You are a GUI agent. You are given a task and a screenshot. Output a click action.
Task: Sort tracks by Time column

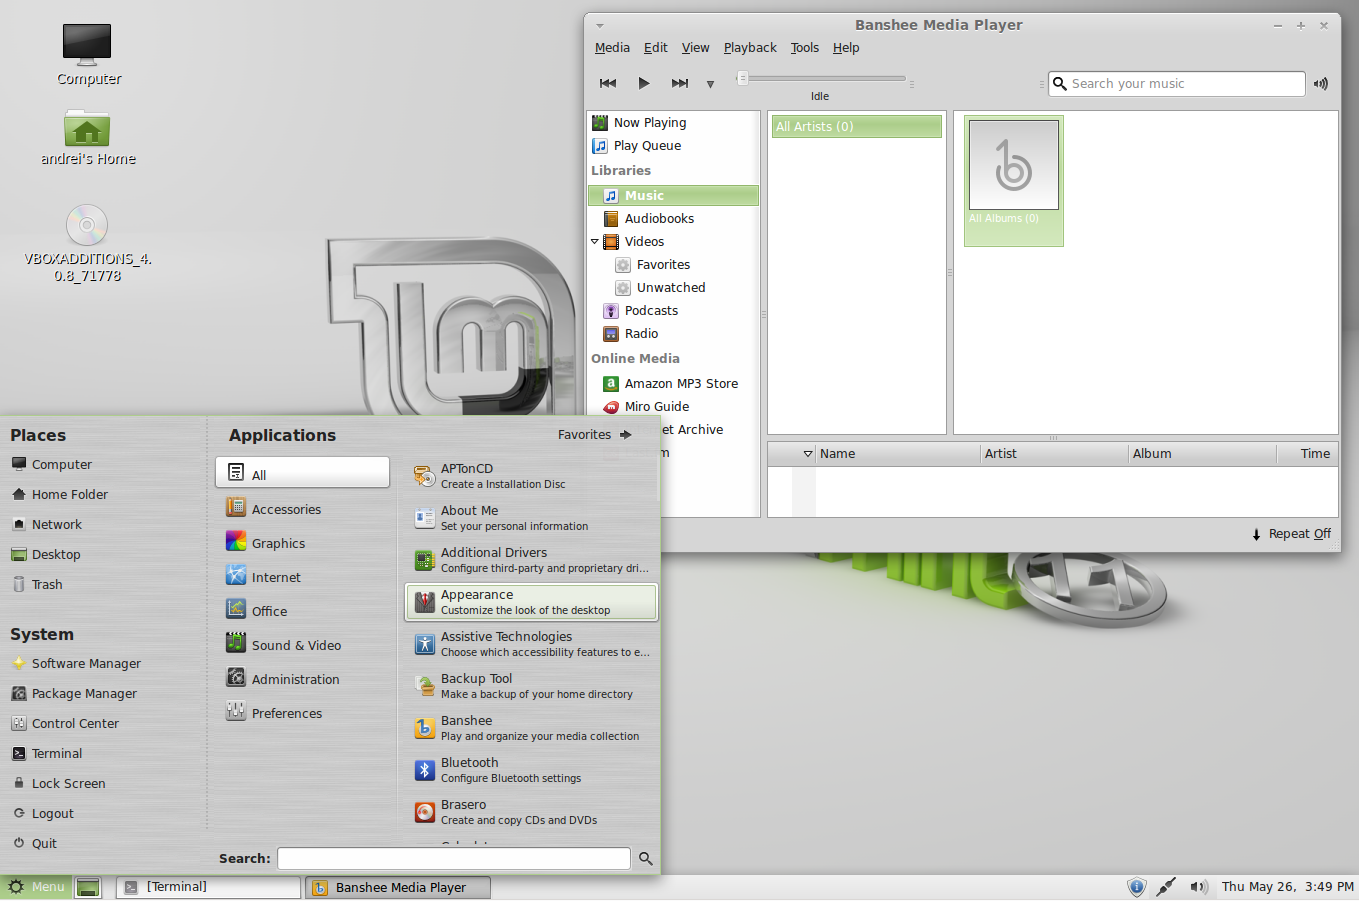(1307, 454)
